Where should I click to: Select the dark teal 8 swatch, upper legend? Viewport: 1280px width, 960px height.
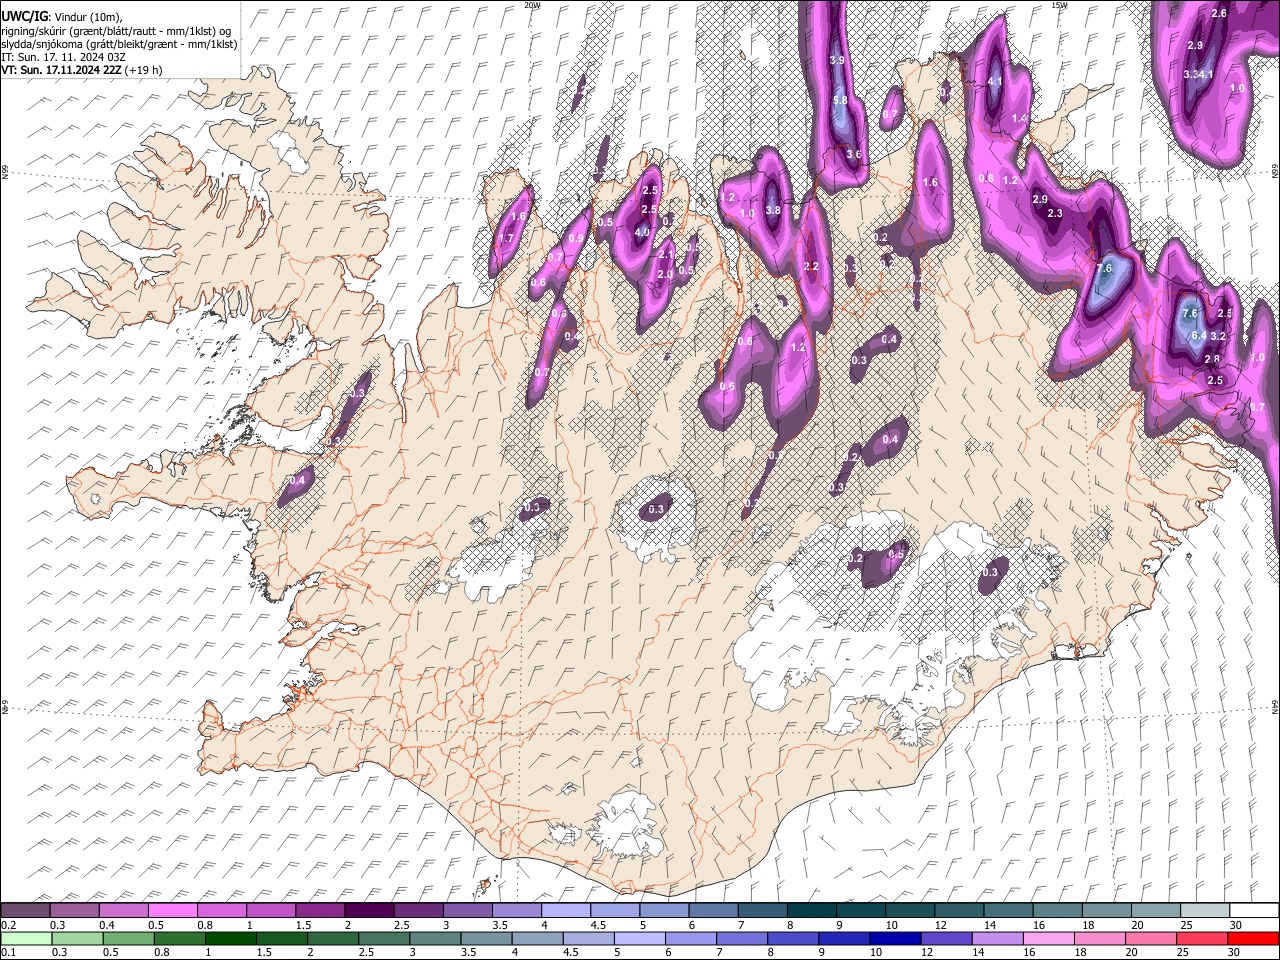[x=811, y=911]
